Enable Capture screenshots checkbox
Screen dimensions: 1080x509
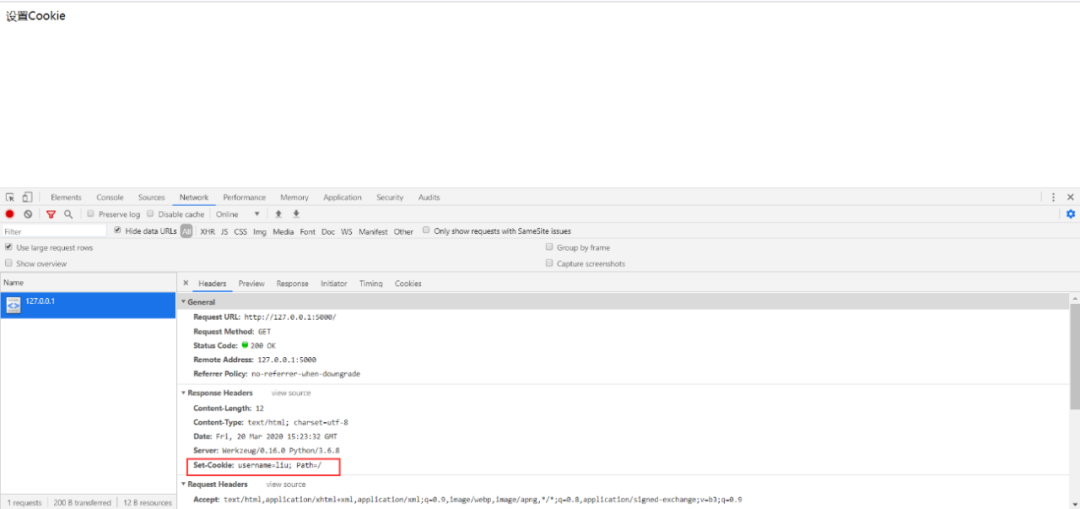click(549, 263)
